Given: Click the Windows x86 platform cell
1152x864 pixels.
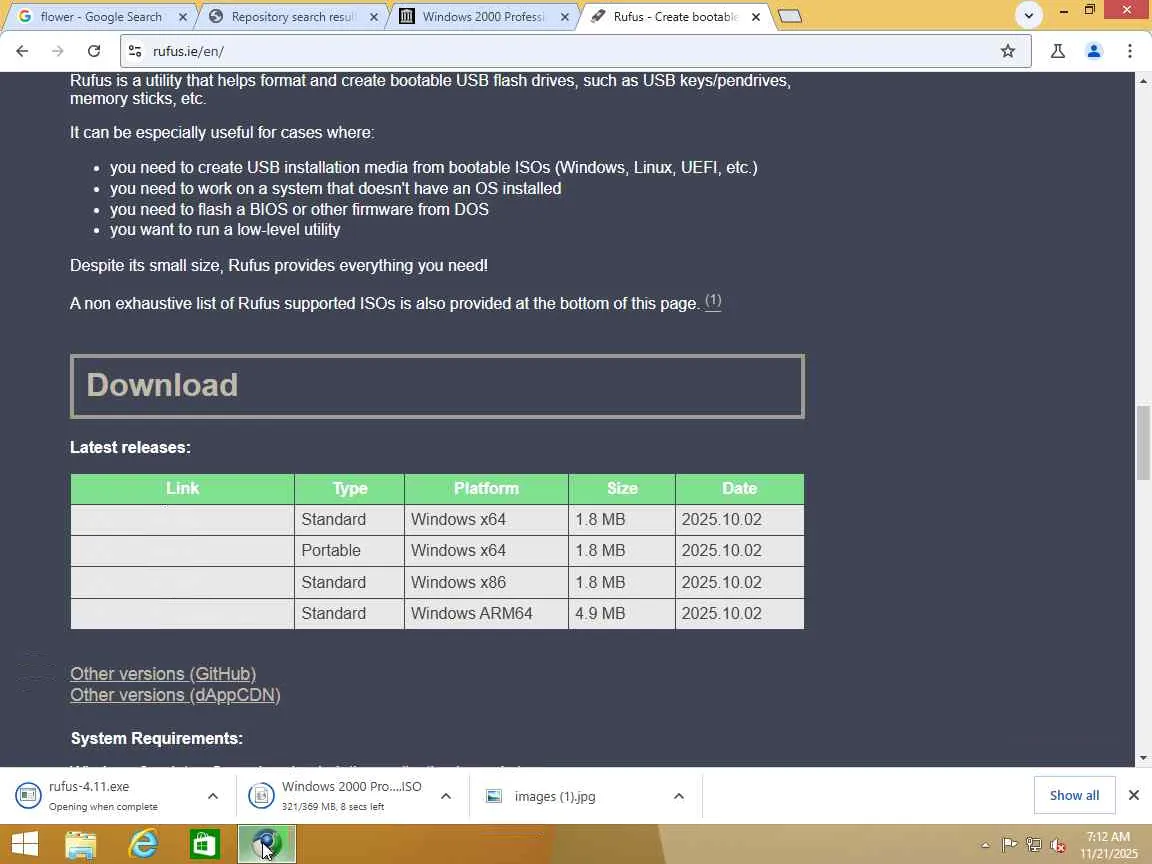Looking at the screenshot, I should pos(486,582).
